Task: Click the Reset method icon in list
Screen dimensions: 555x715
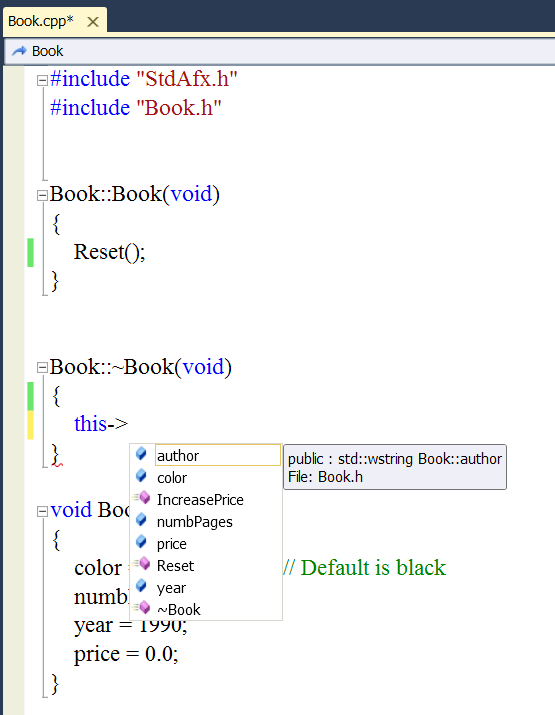Action: point(142,564)
